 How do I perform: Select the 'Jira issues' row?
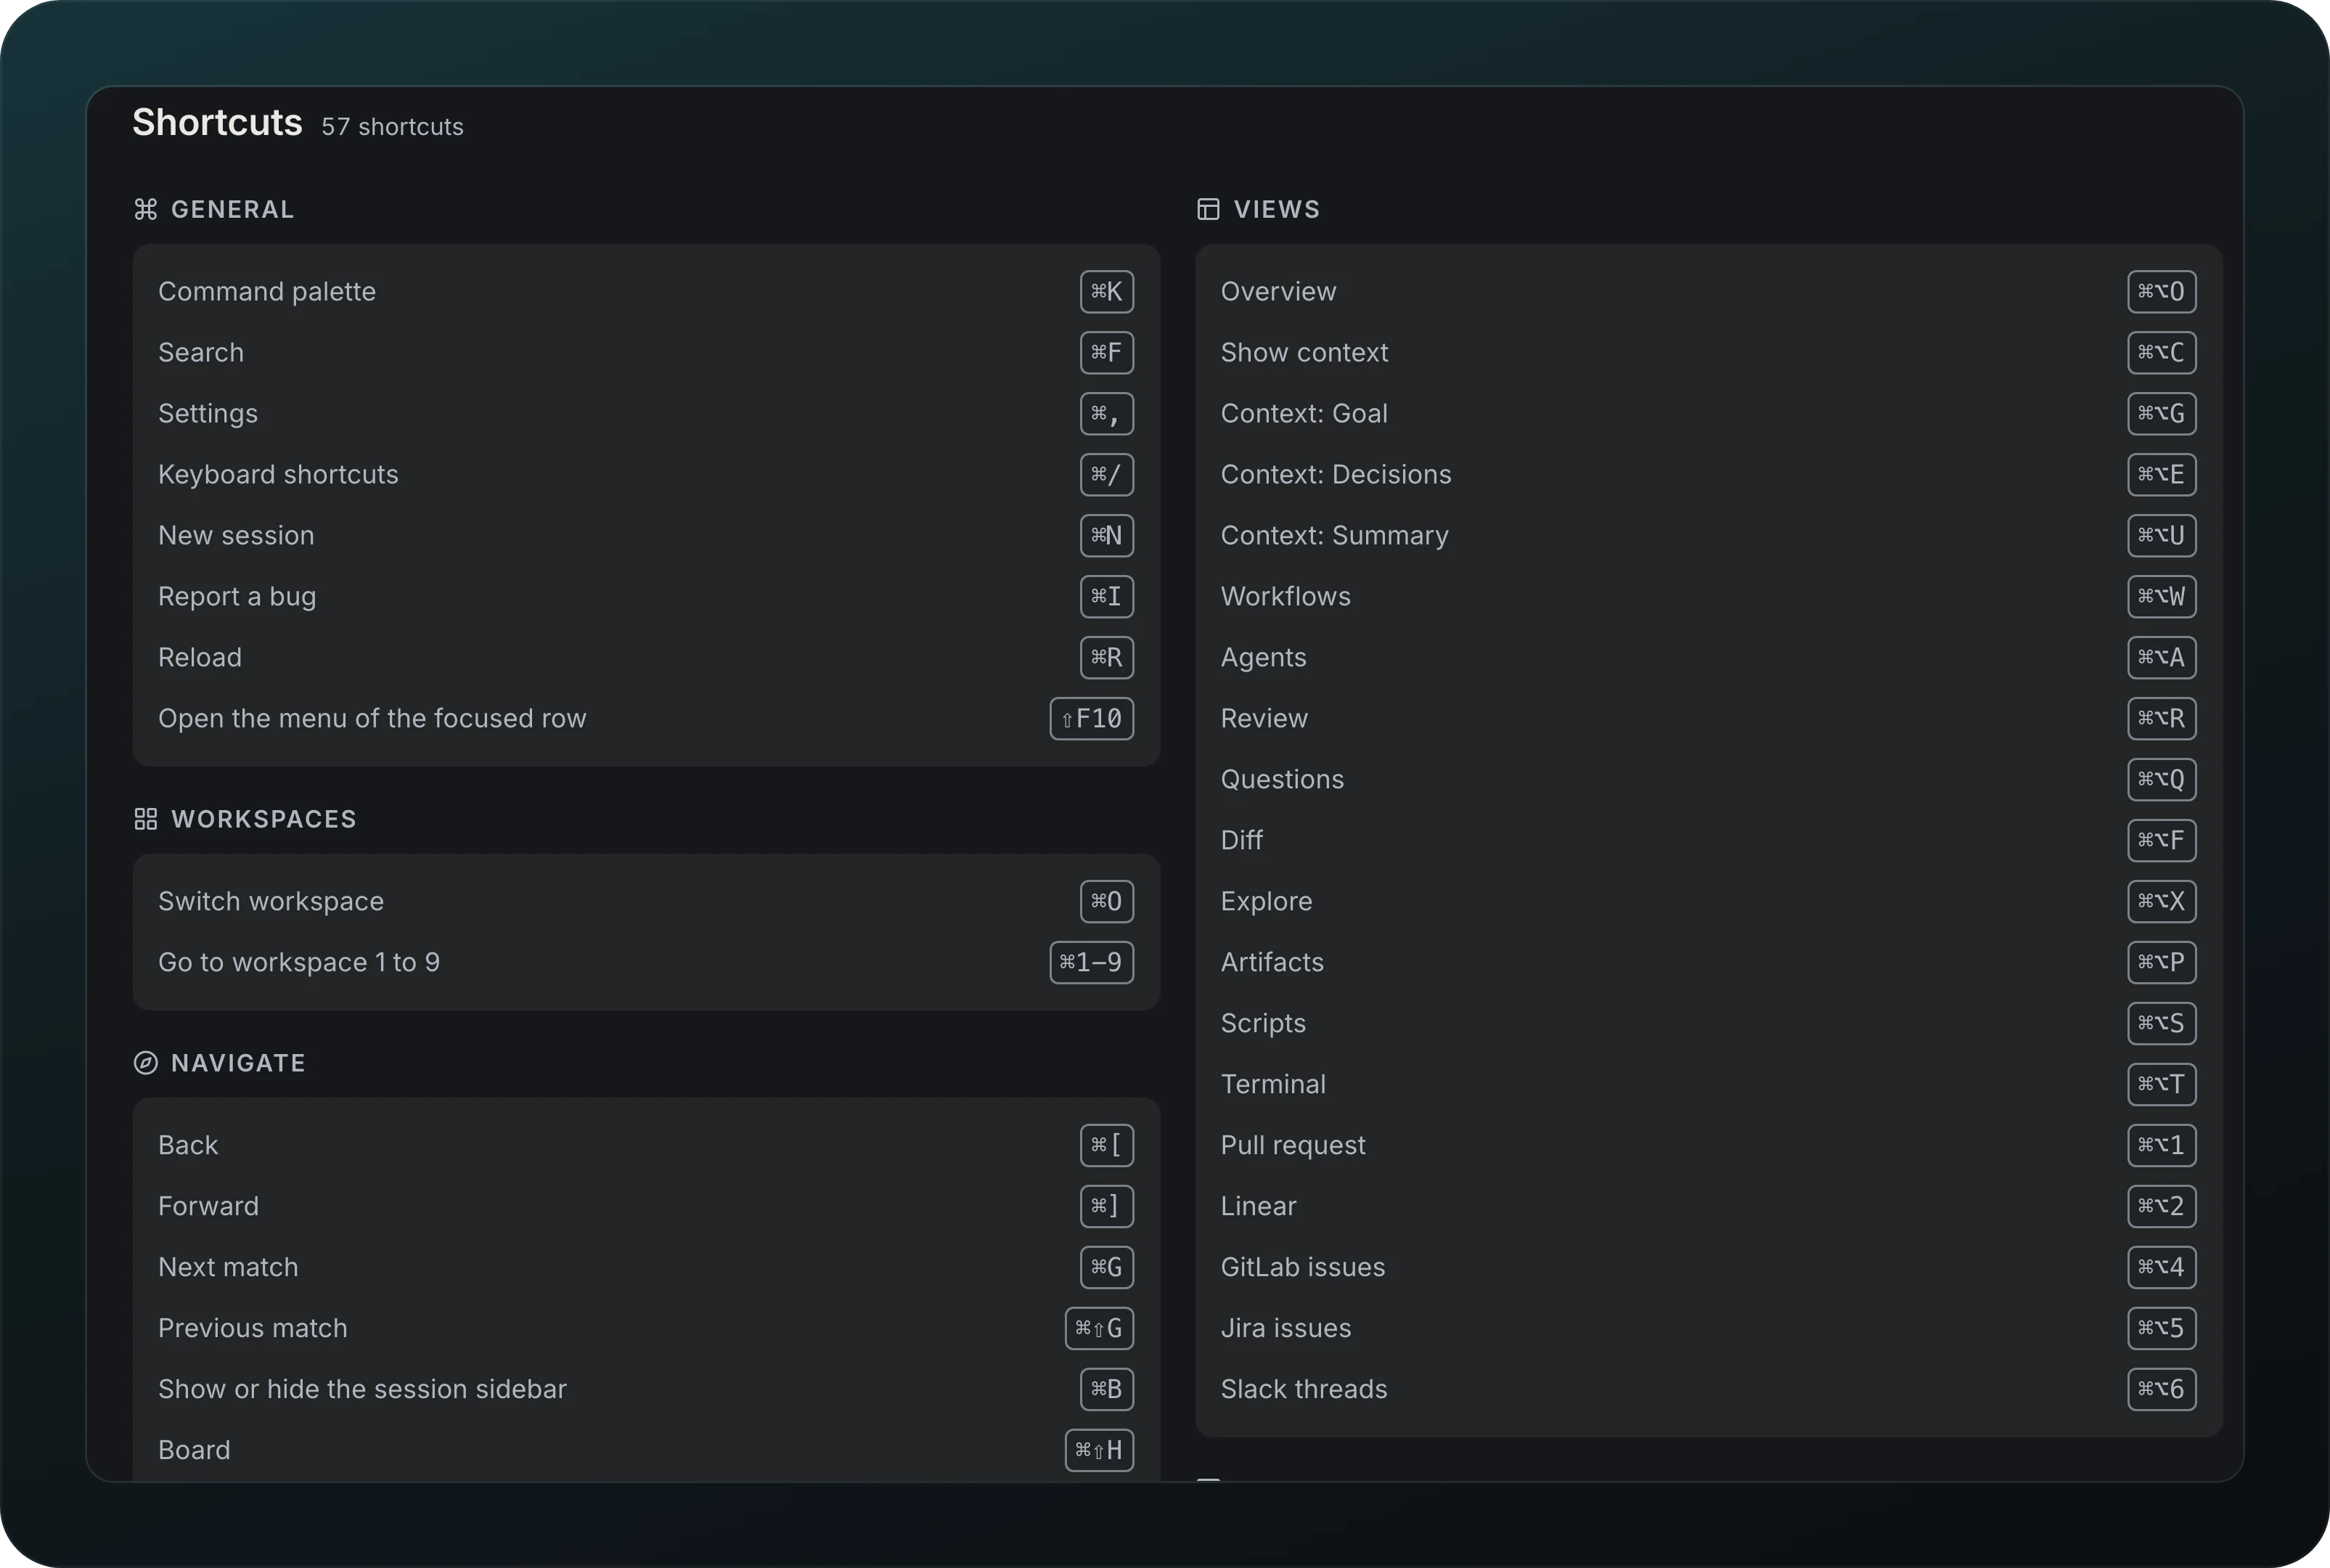pyautogui.click(x=1708, y=1328)
